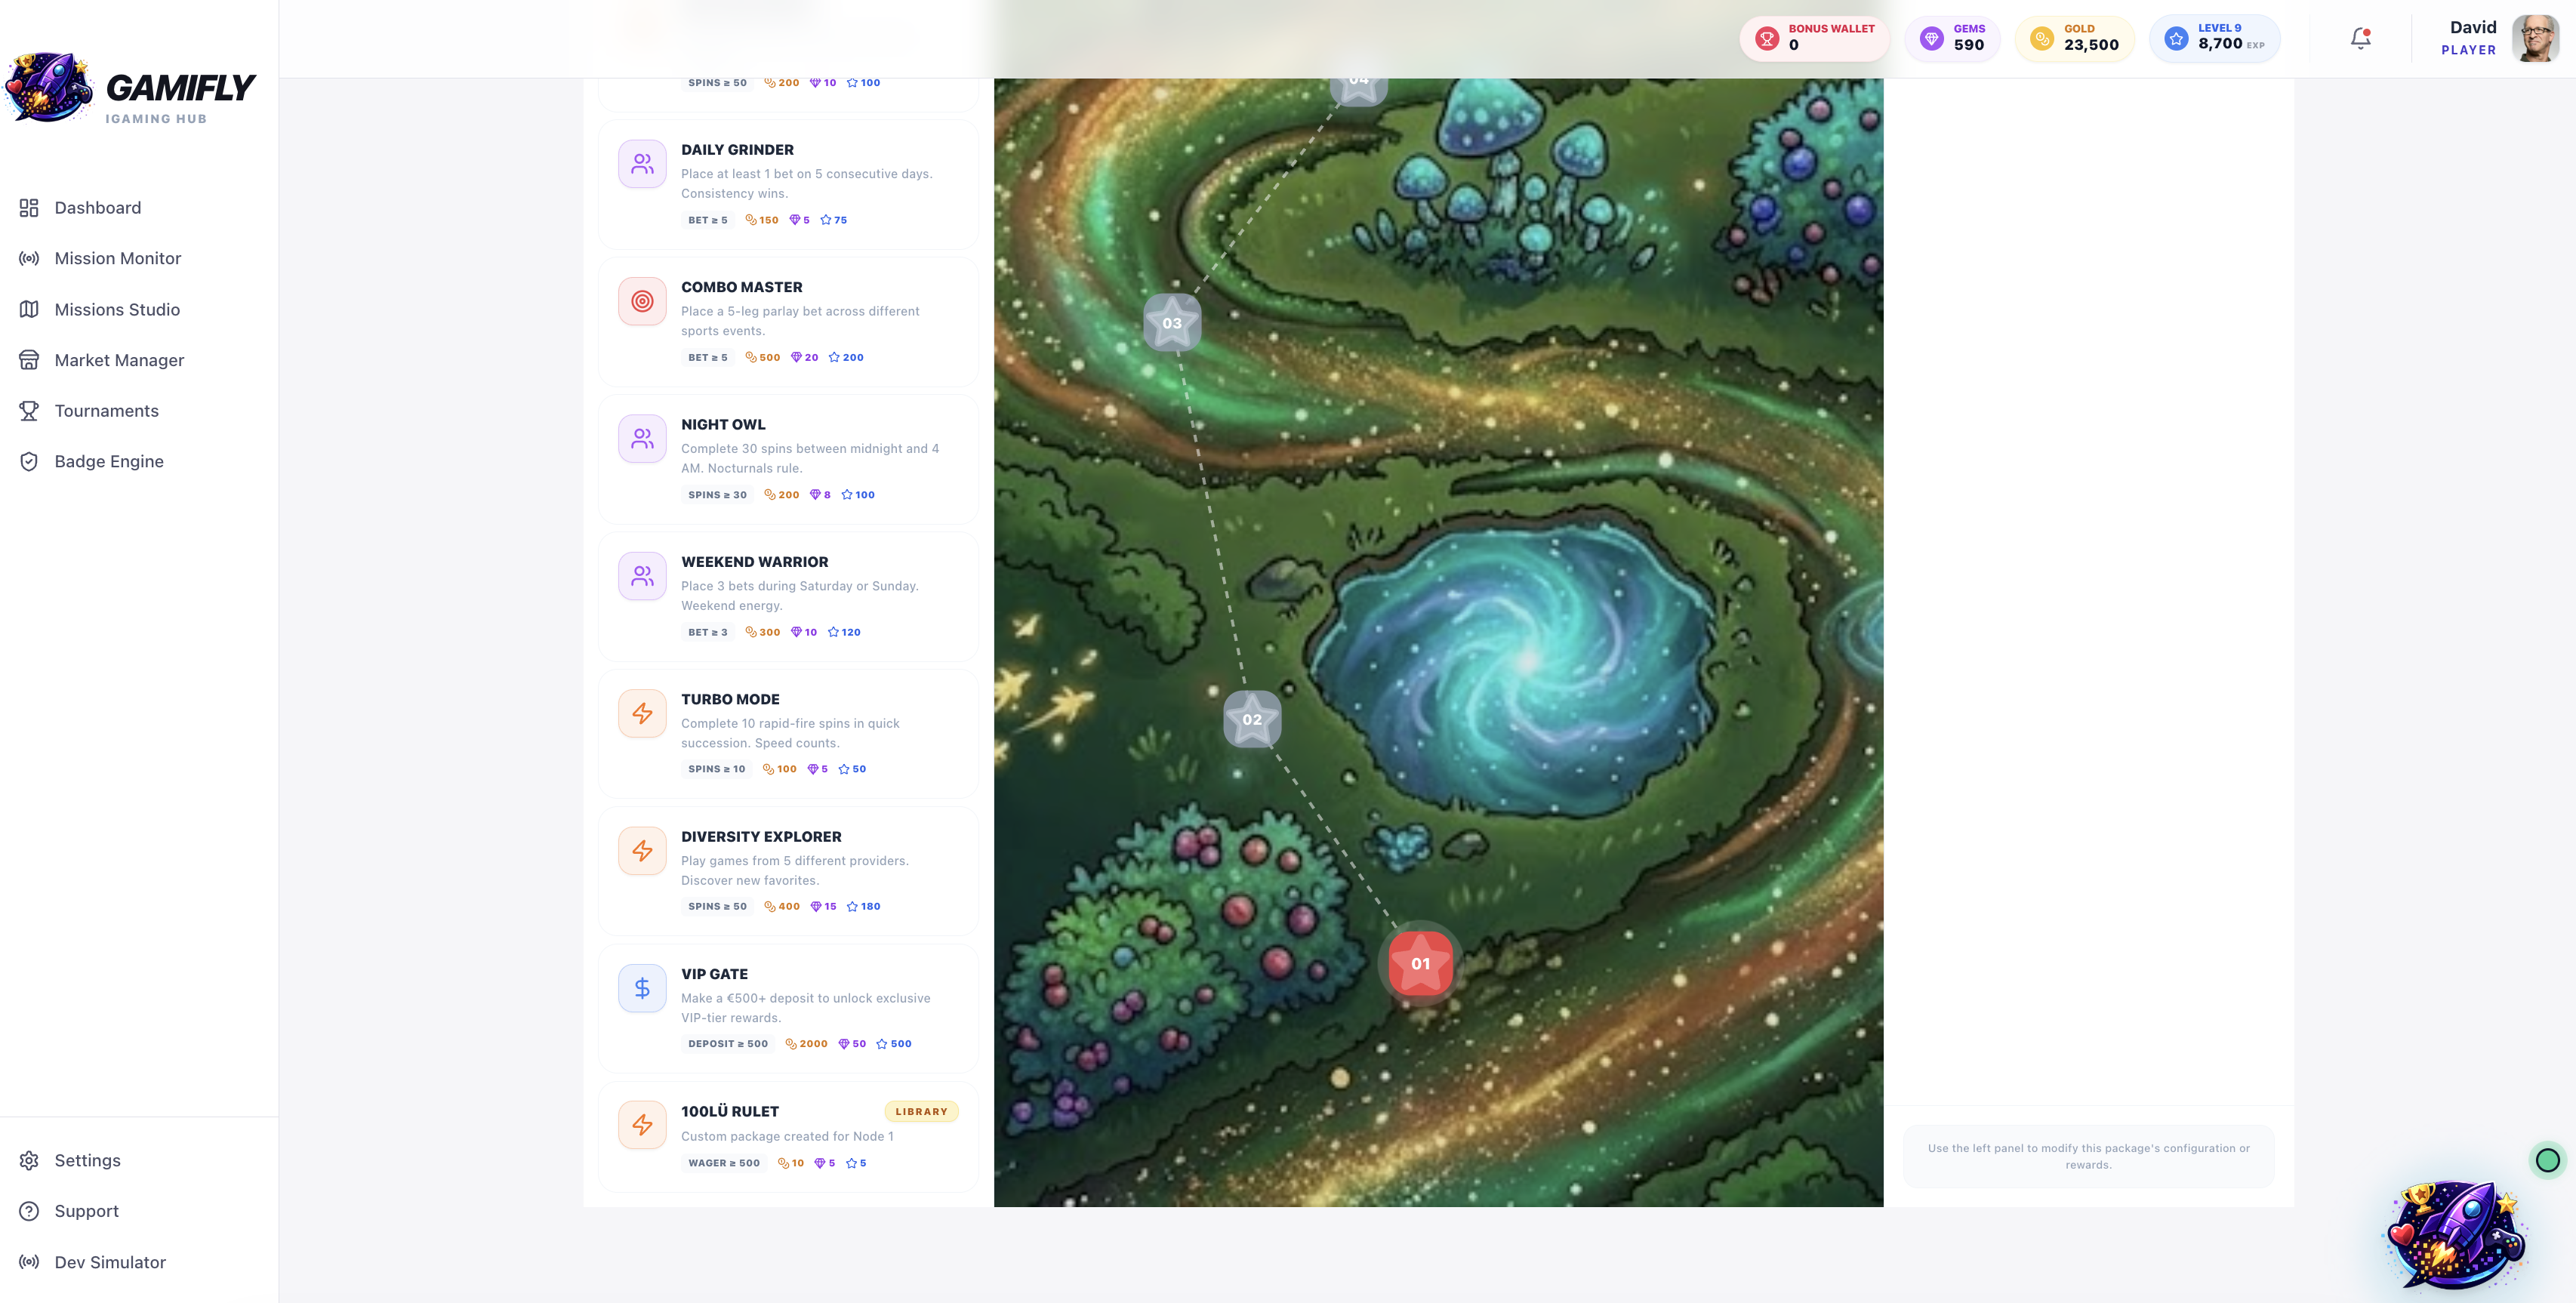Select map node 03
This screenshot has width=2576, height=1303.
1172,322
